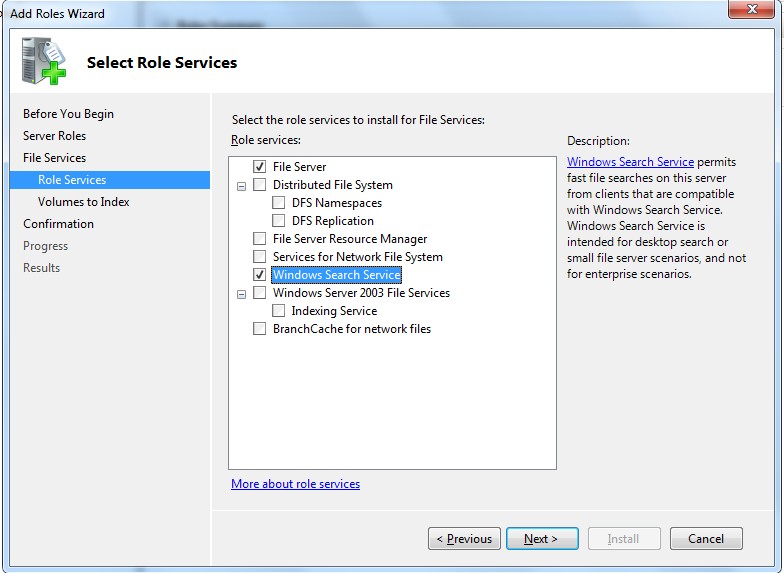Screen dimensions: 784x573
Task: Select the Distributed File System label
Action: [x=332, y=185]
